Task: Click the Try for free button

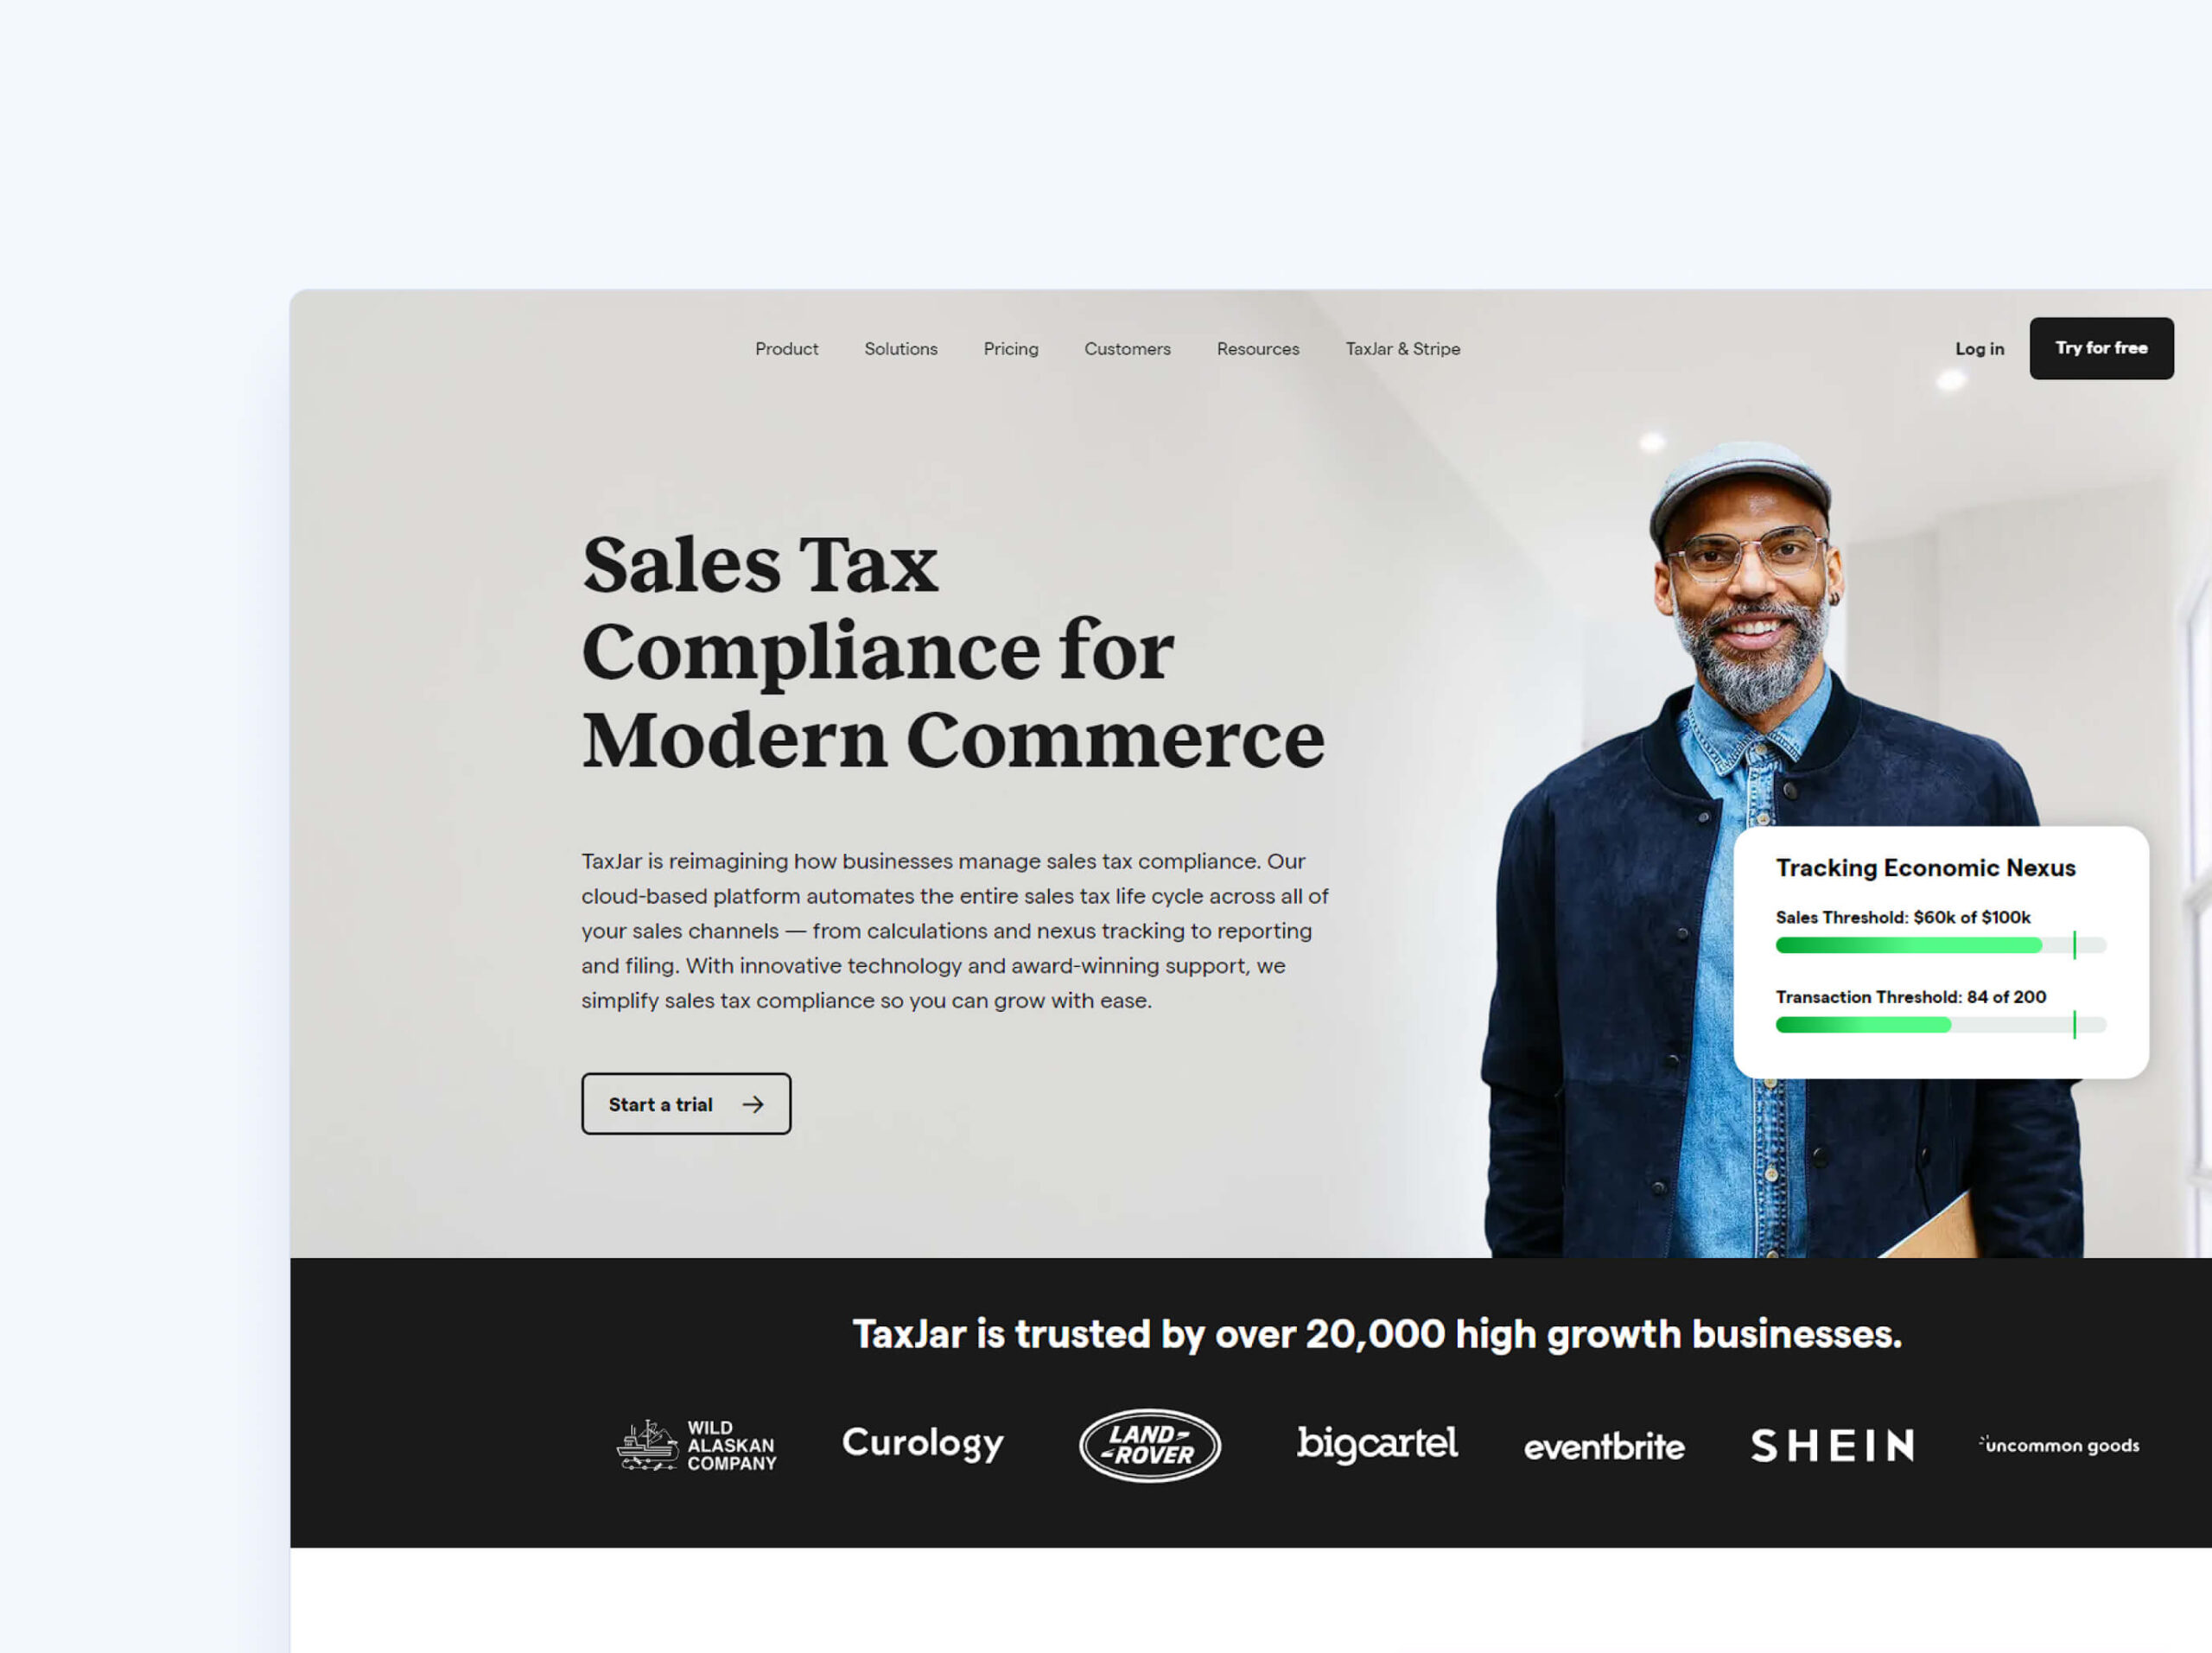Action: pos(2101,347)
